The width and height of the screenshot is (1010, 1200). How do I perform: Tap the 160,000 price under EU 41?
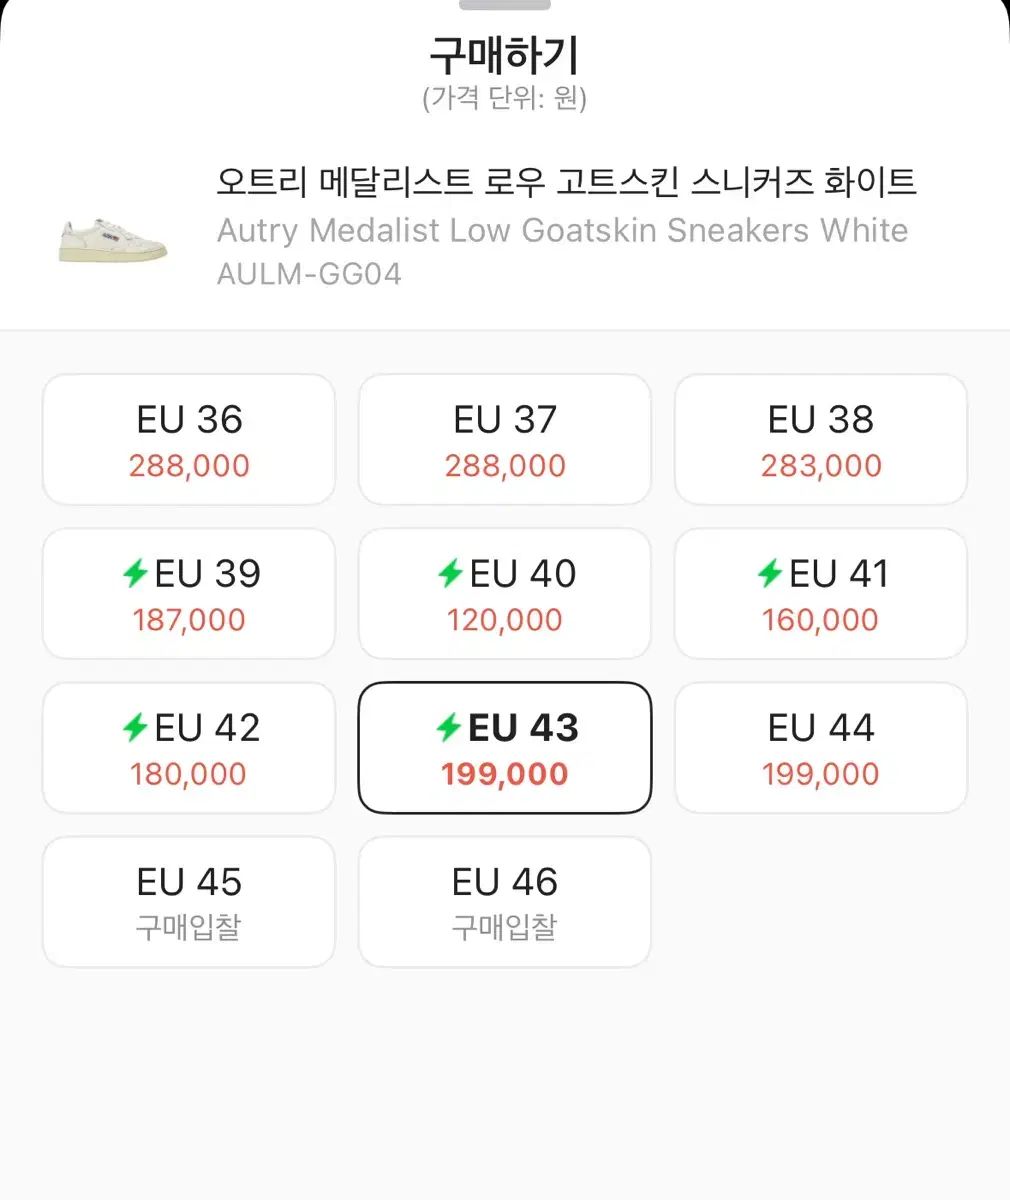(x=821, y=620)
